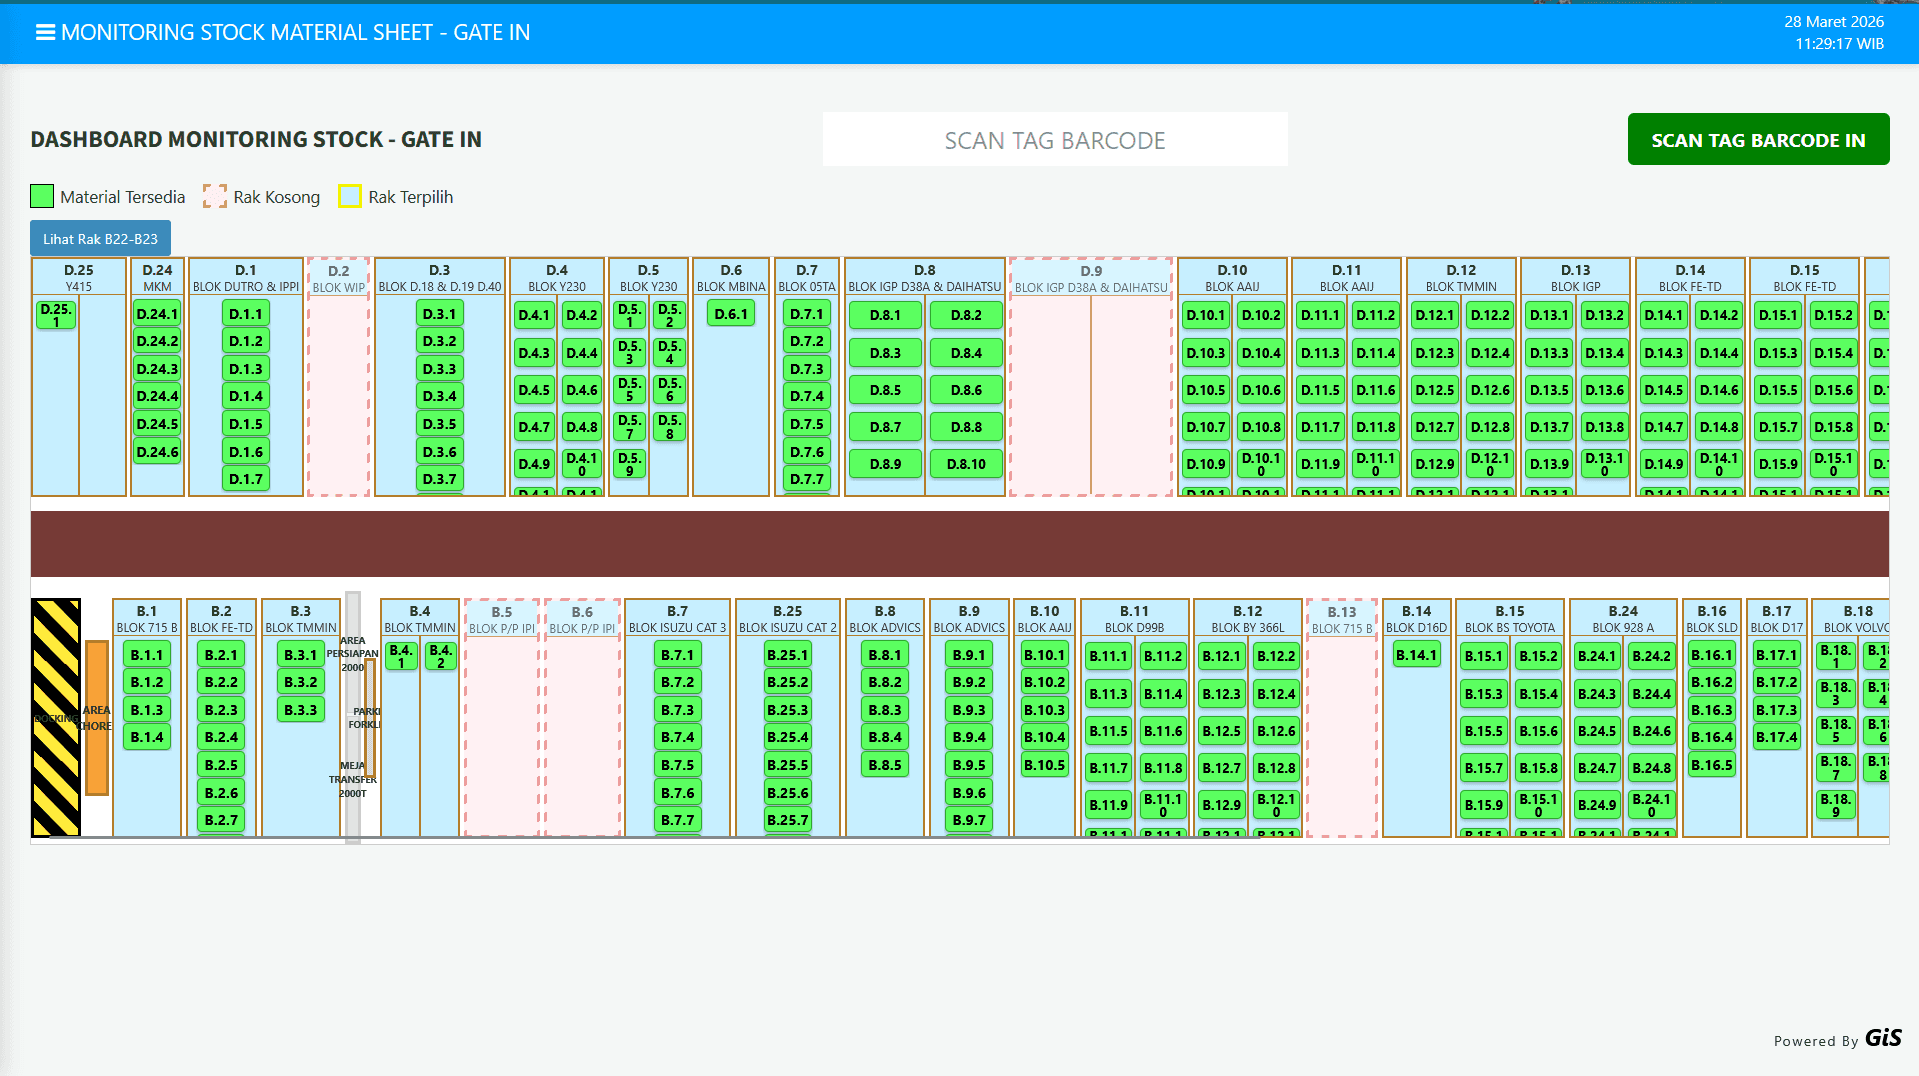Viewport: 1919px width, 1076px height.
Task: Select rack slot D.6.1
Action: [731, 314]
